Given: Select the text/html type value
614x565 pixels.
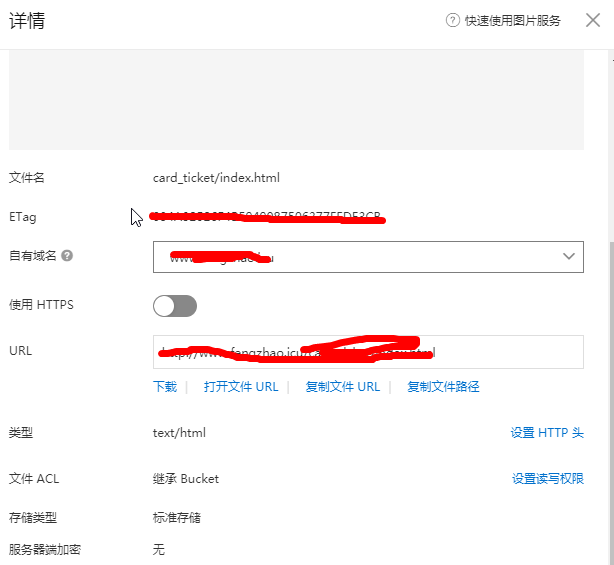Looking at the screenshot, I should click(179, 433).
